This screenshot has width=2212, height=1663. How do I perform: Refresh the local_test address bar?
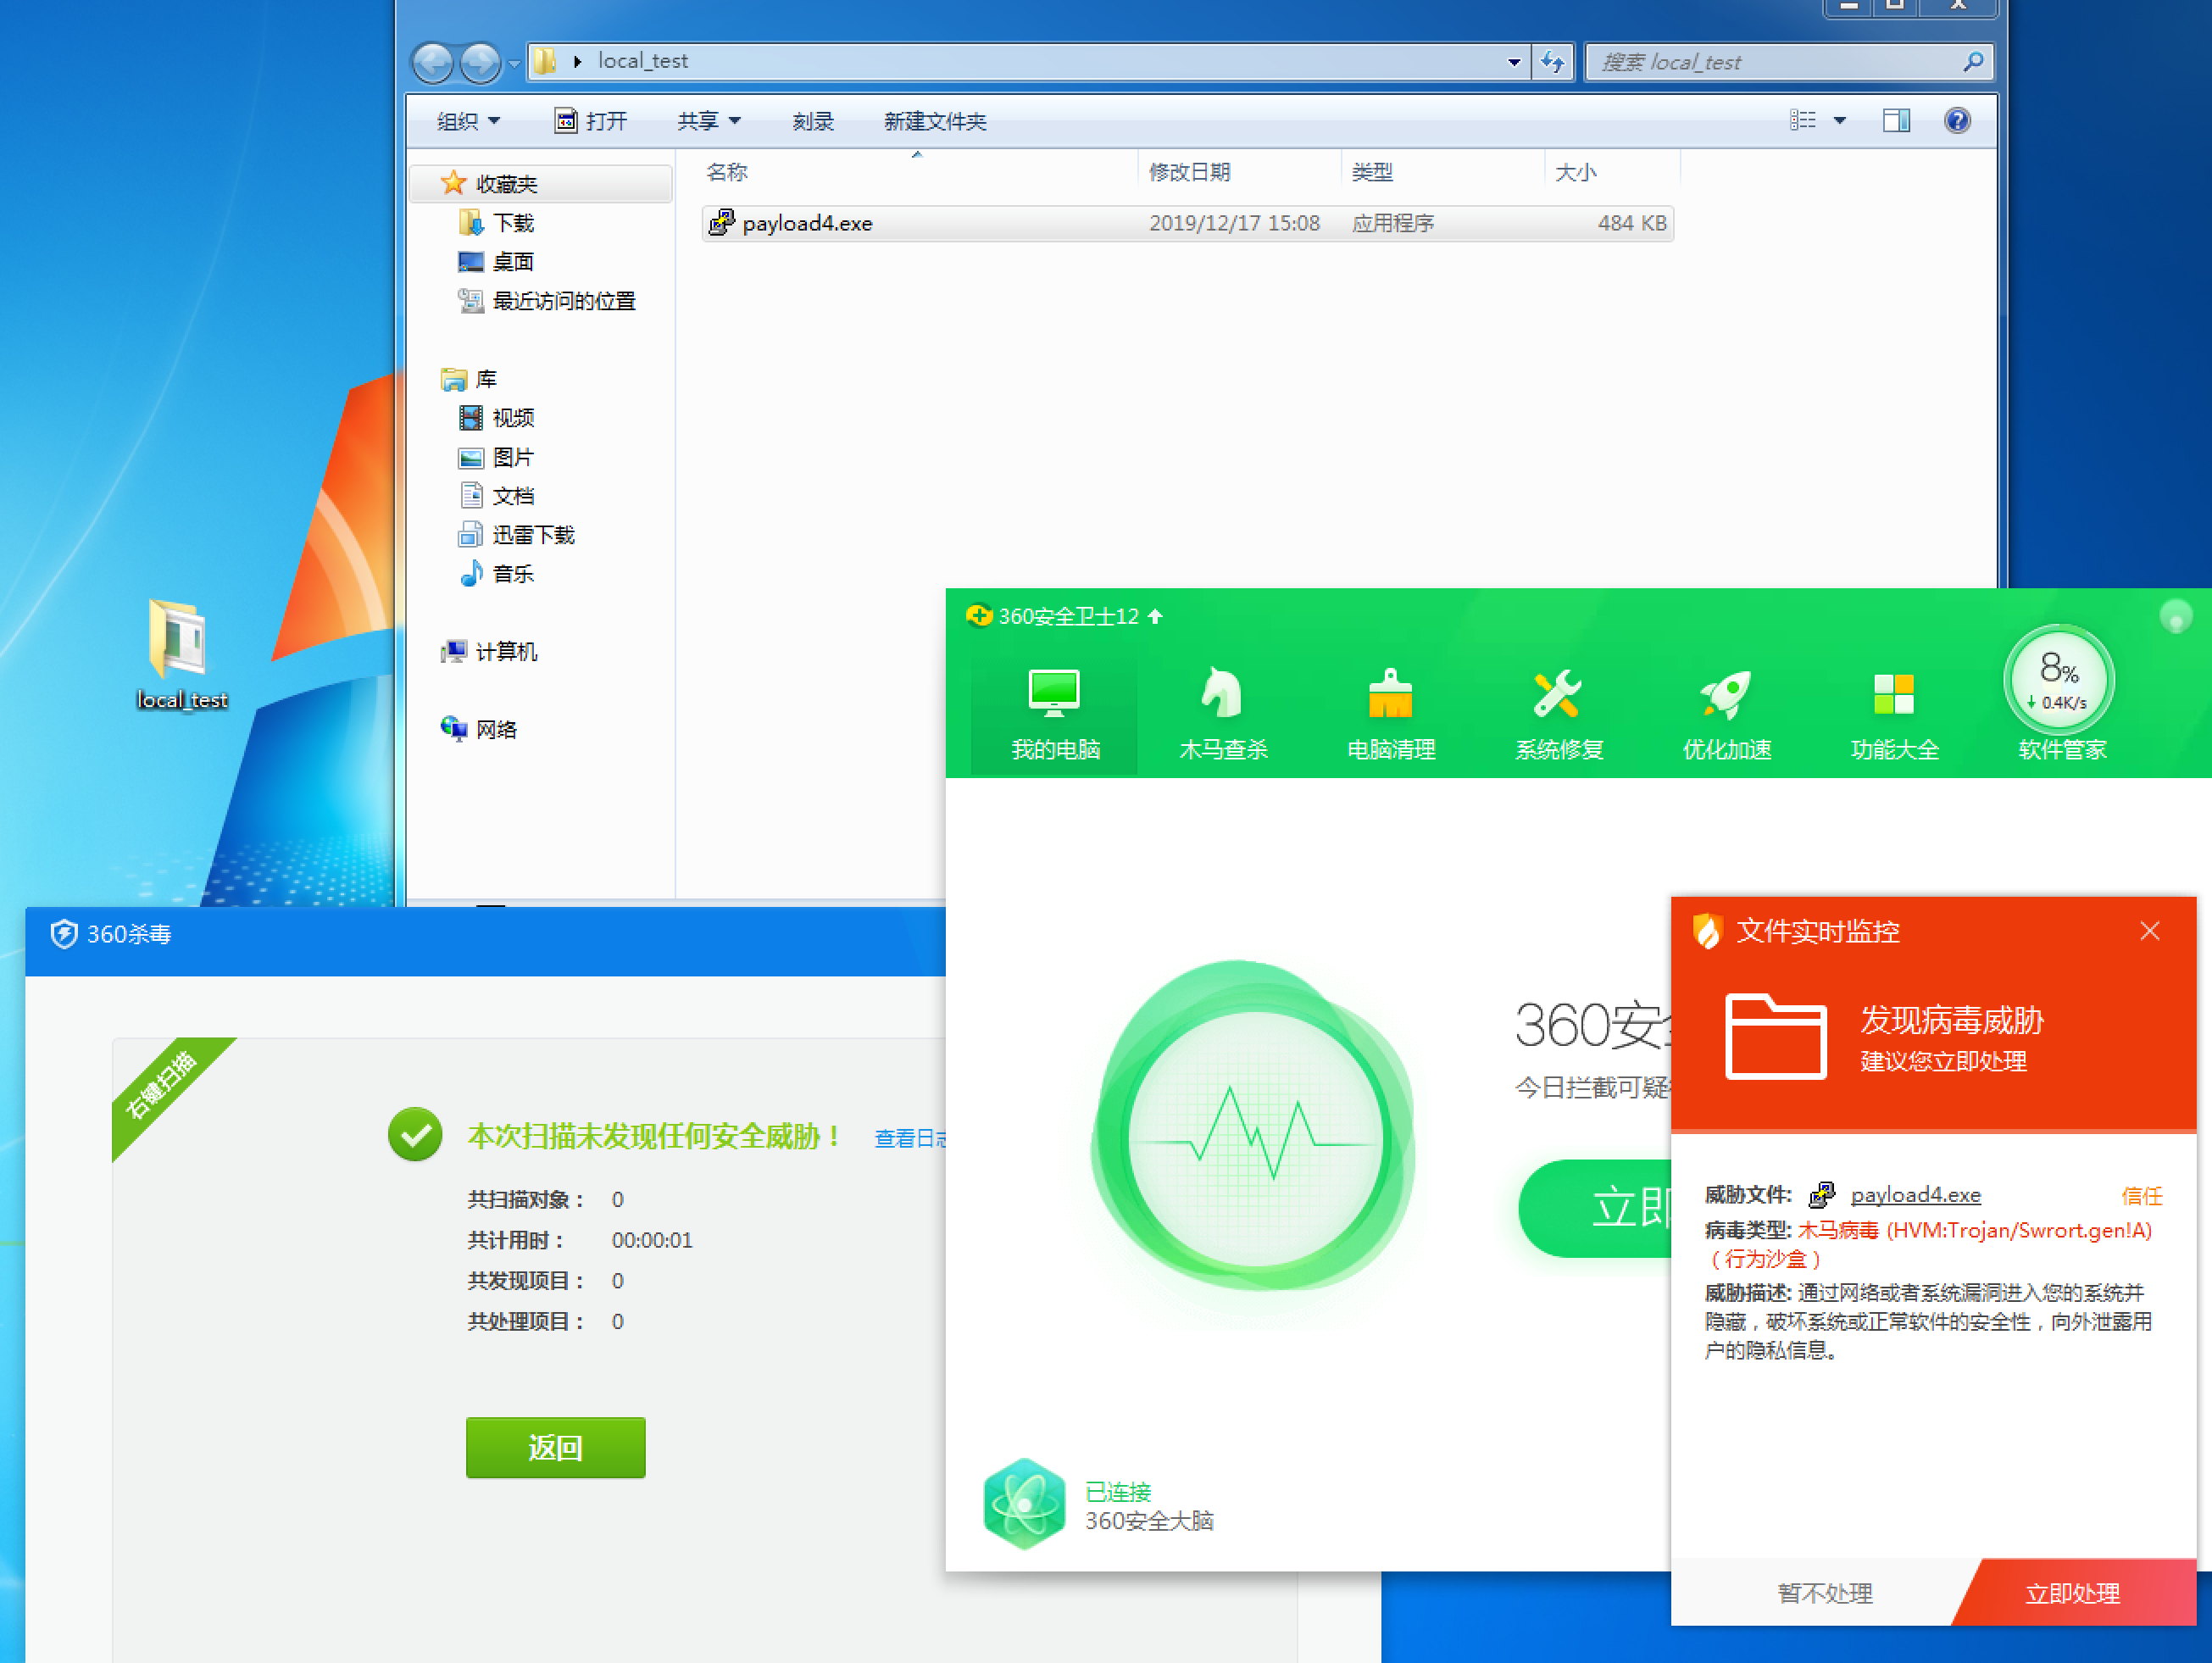[1552, 61]
